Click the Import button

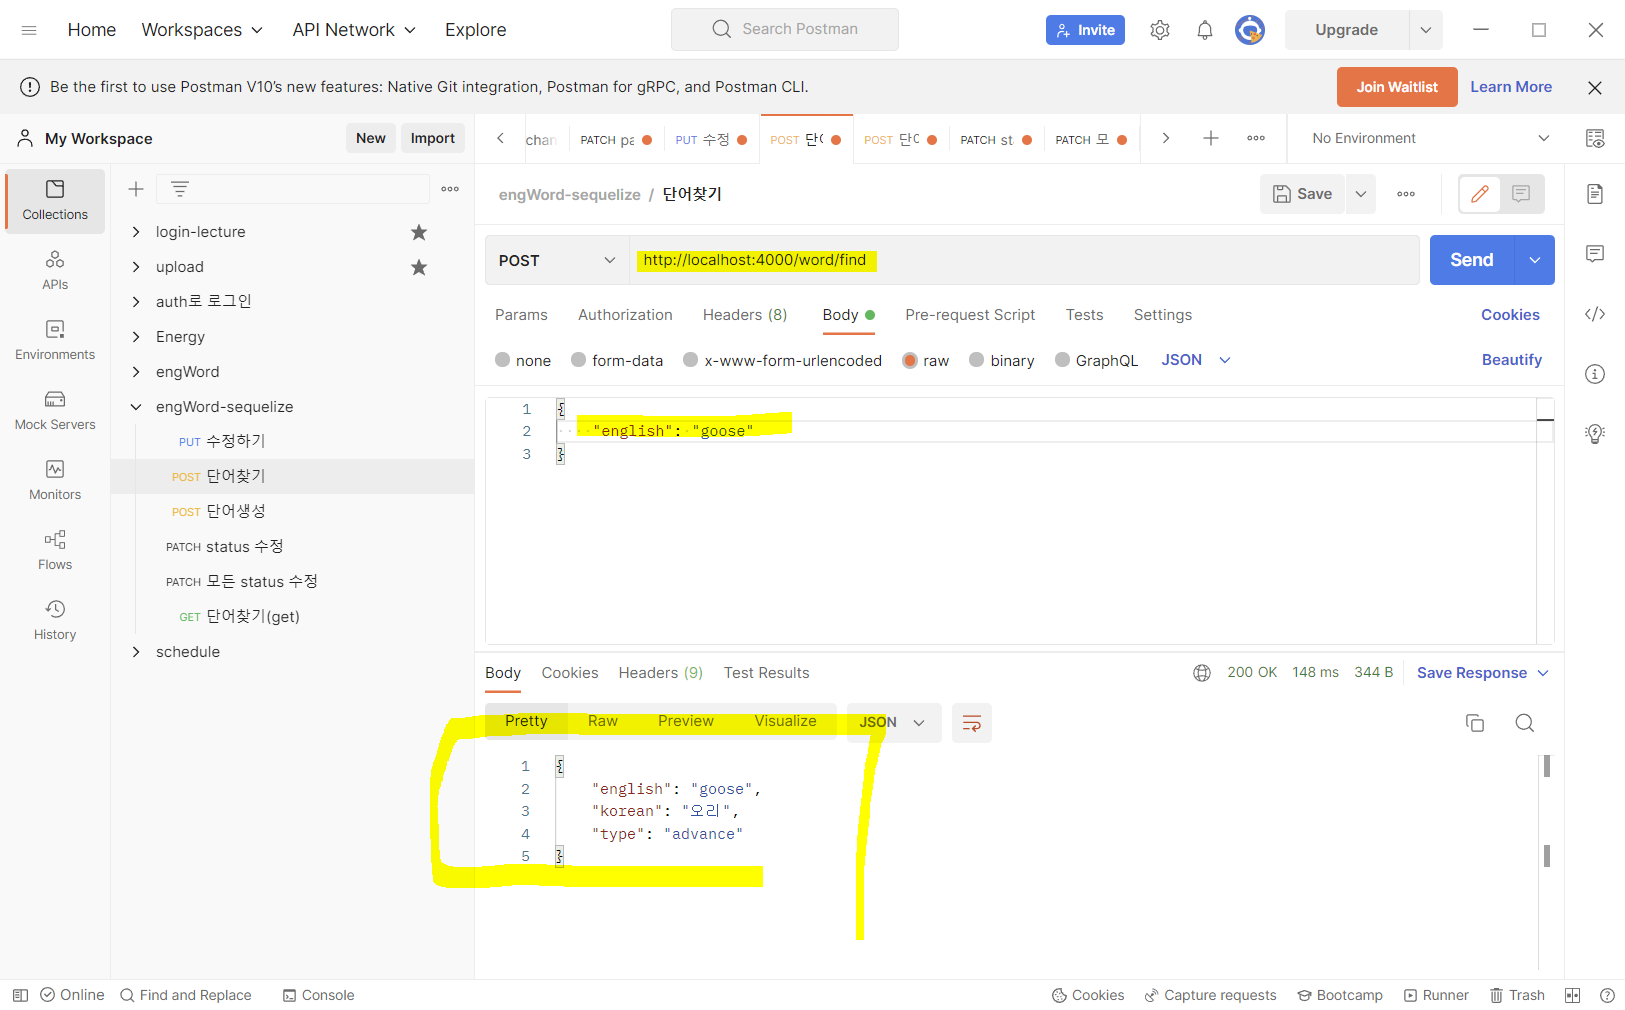pos(433,138)
